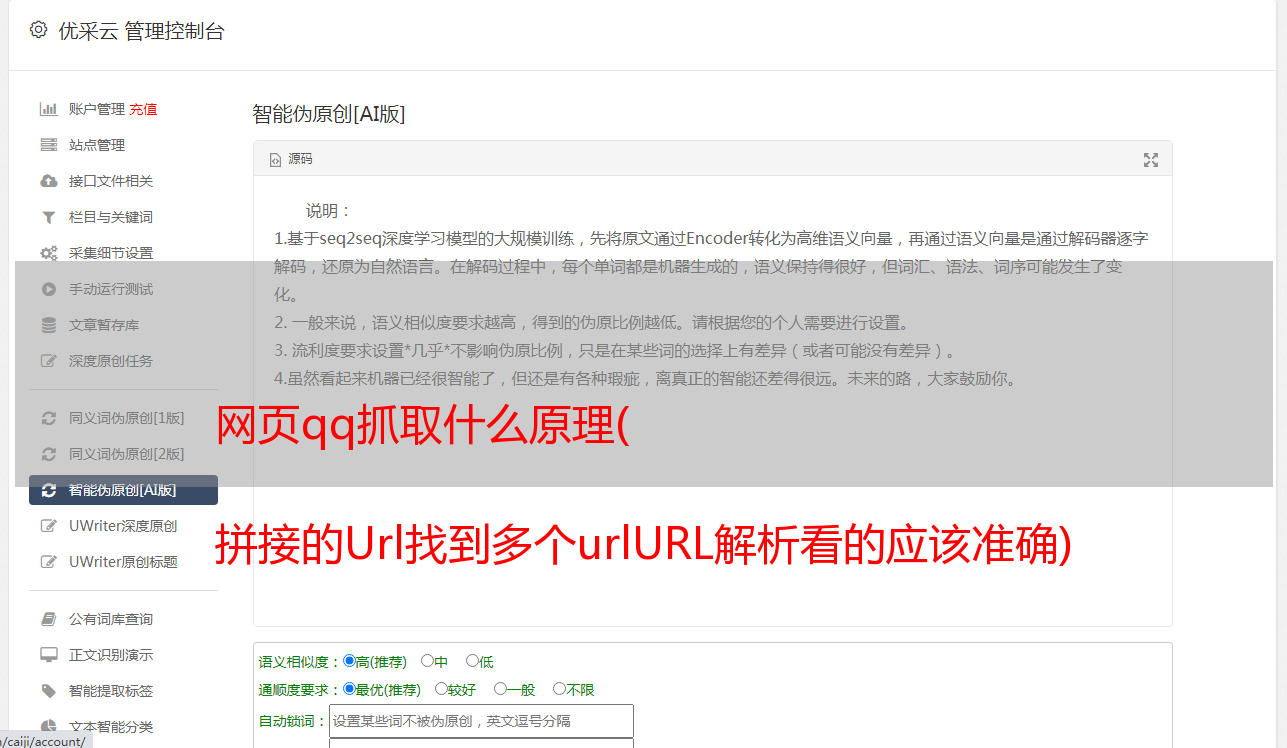The image size is (1287, 748).
Task: Click the tag icon beside 智能提取标签
Action: pyautogui.click(x=48, y=691)
